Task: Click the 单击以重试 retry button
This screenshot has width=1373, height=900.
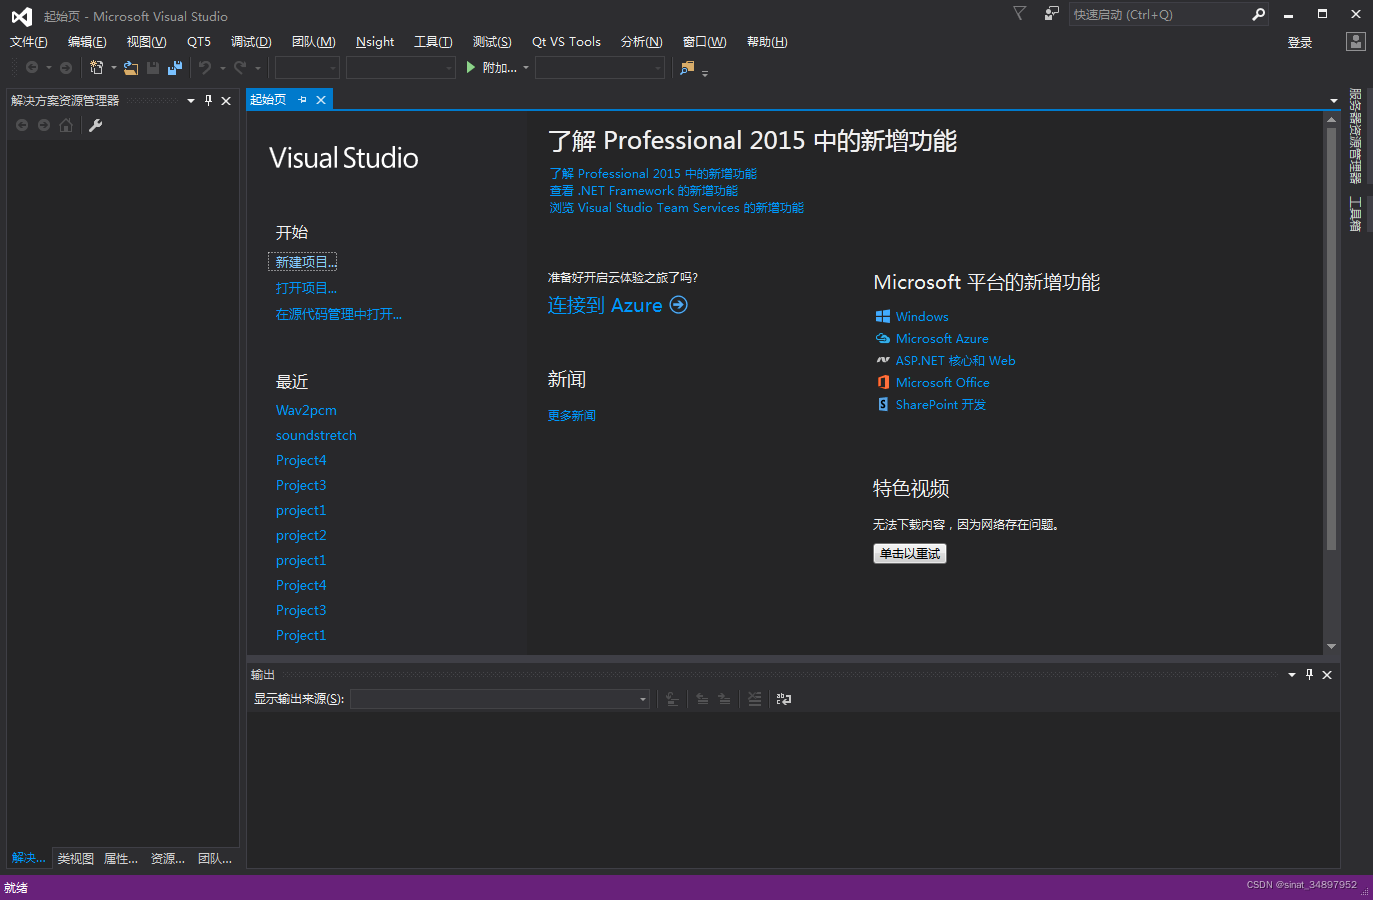Action: point(910,554)
